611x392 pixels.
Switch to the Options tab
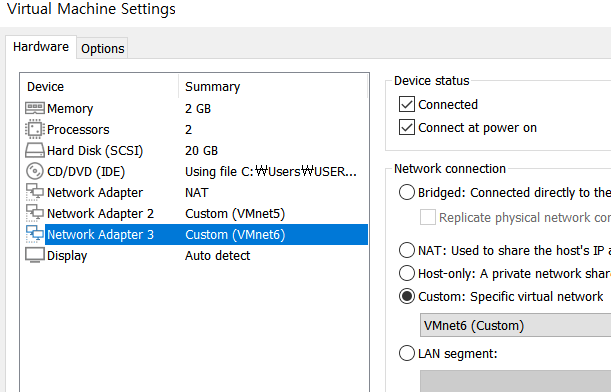[102, 48]
